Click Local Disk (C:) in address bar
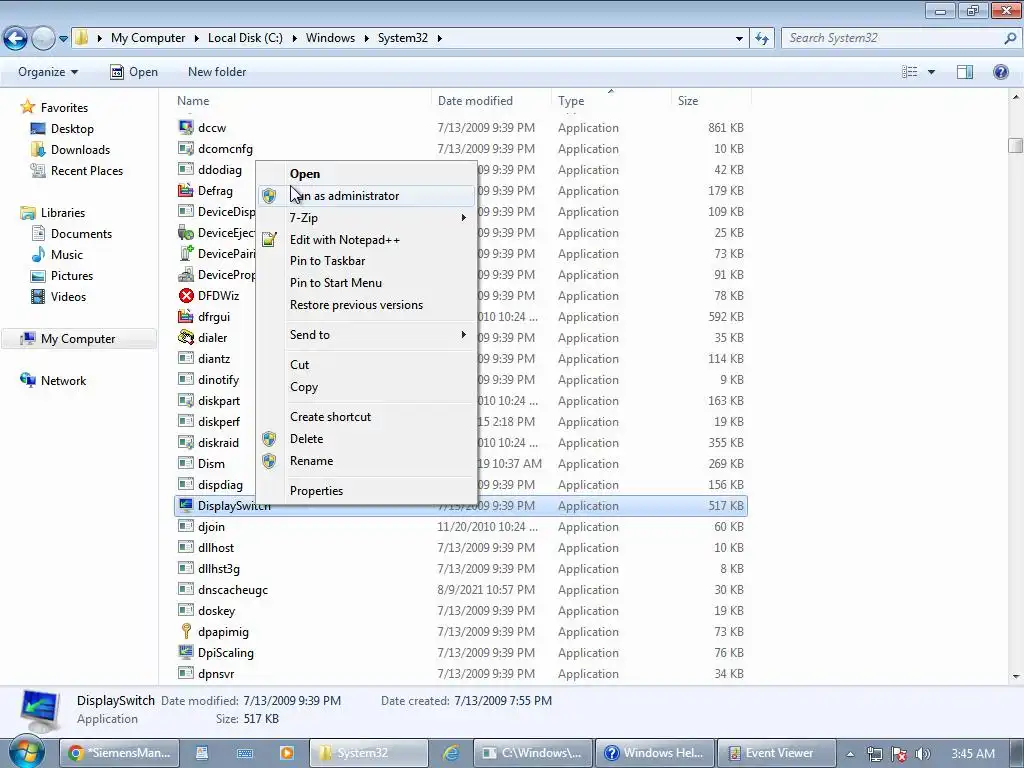 point(245,38)
